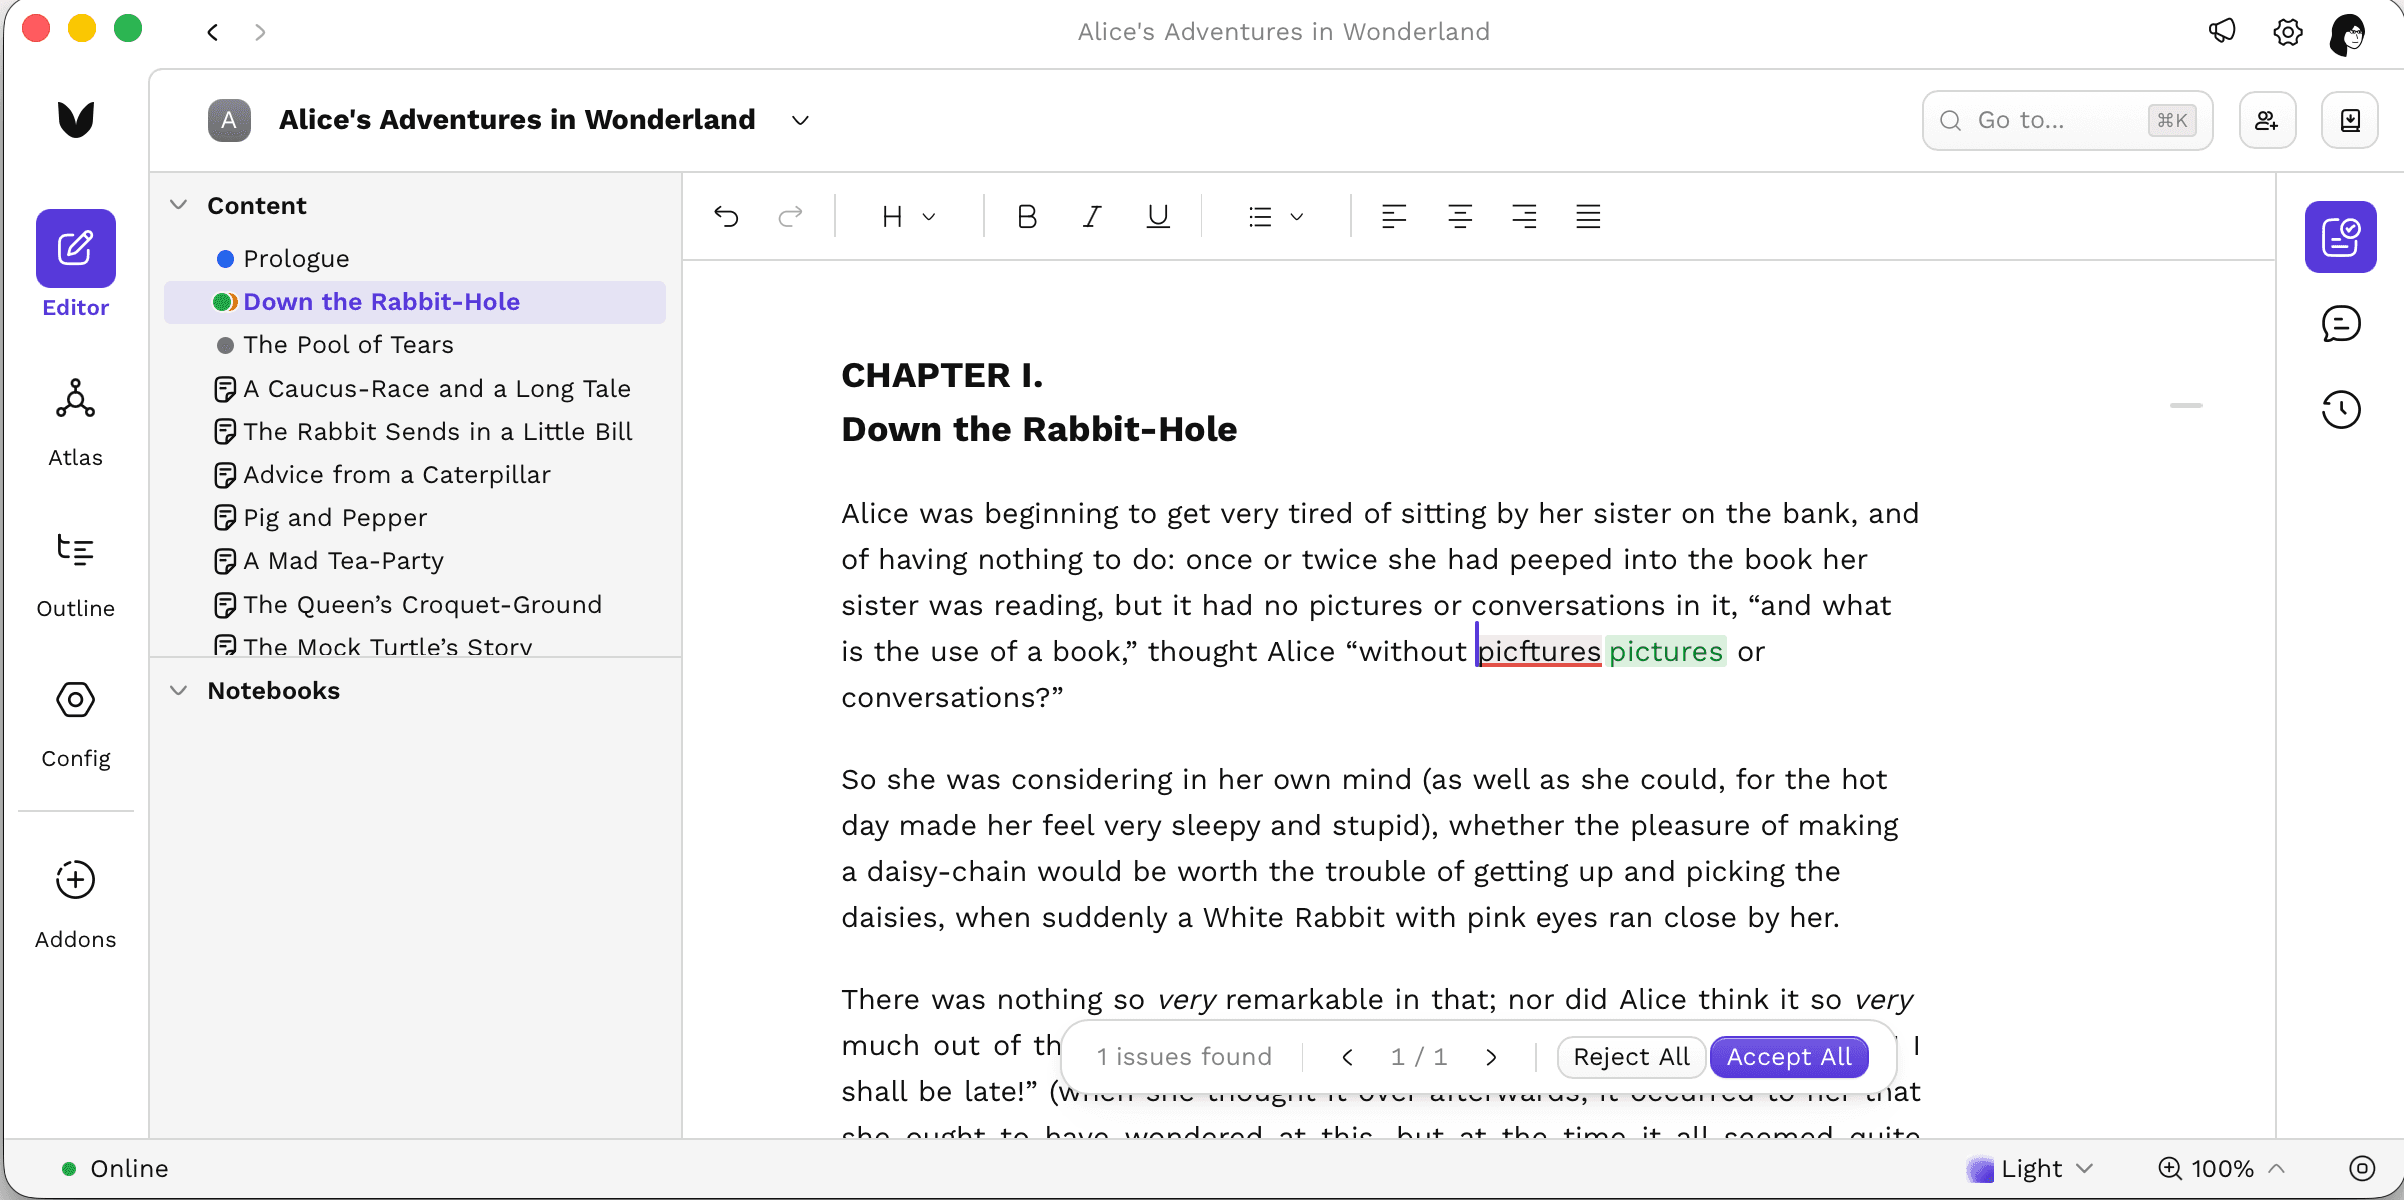2404x1200 pixels.
Task: Go to the previous issue
Action: 1347,1057
